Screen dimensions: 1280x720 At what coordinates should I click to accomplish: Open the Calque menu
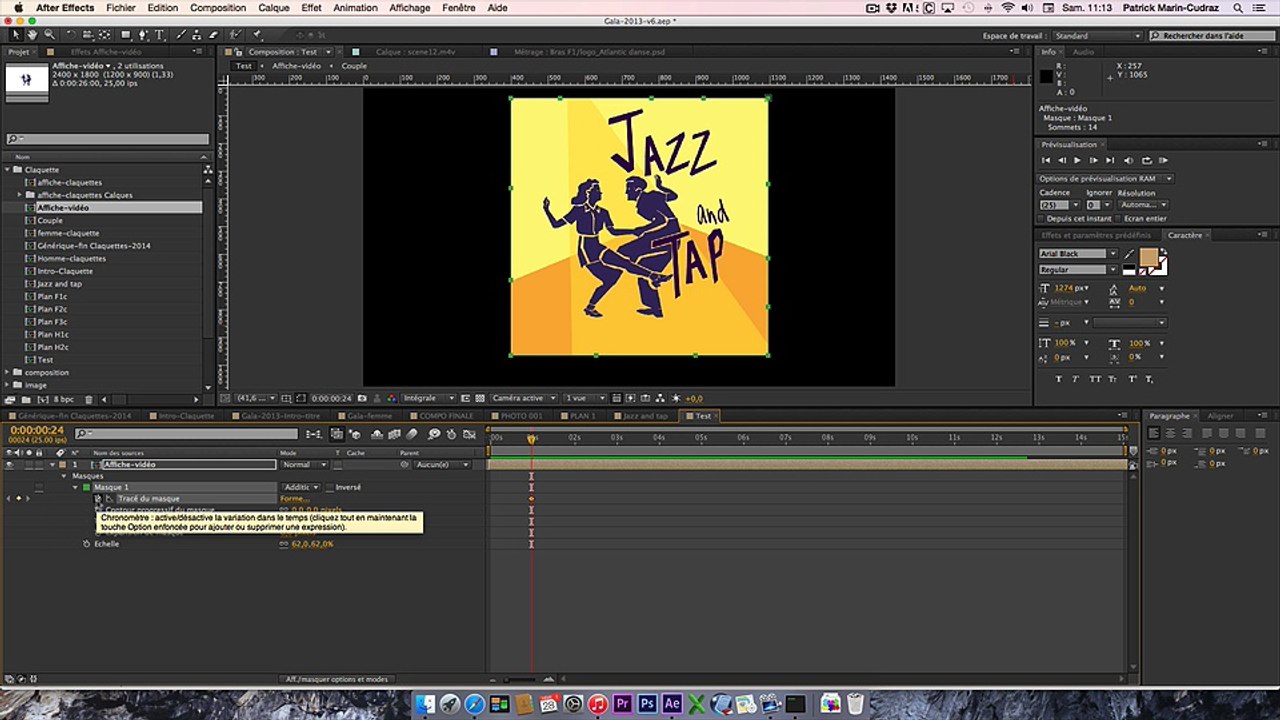click(273, 8)
